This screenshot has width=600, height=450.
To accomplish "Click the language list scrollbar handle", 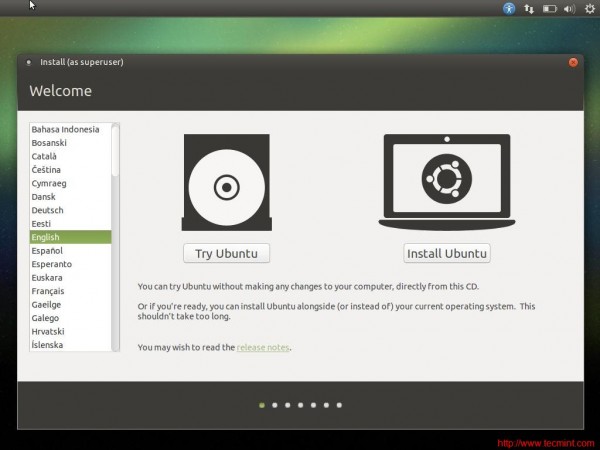I will 115,150.
